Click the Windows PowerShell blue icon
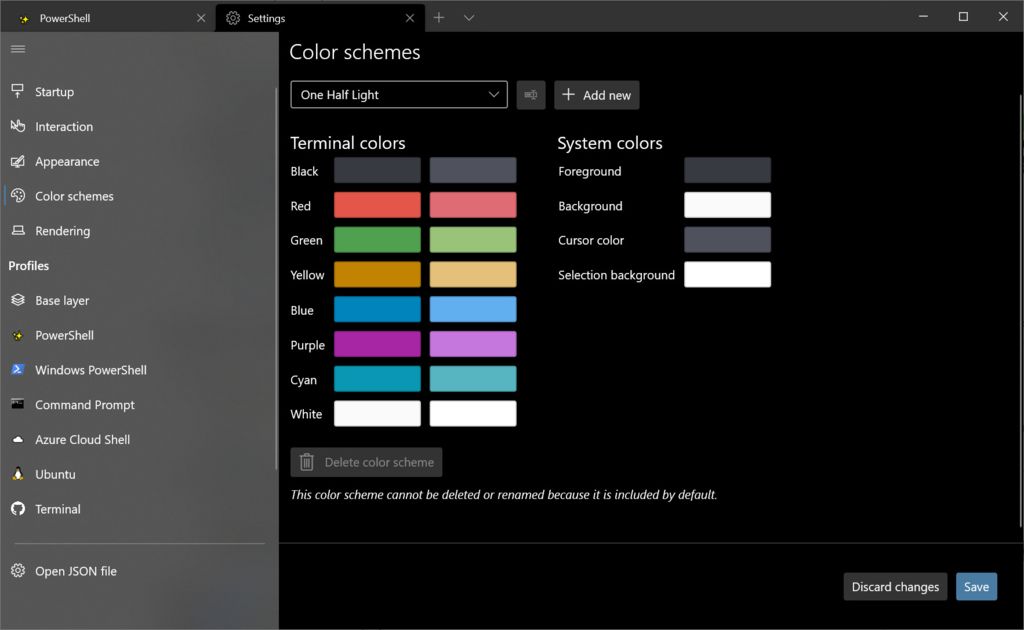This screenshot has height=630, width=1024. coord(18,370)
